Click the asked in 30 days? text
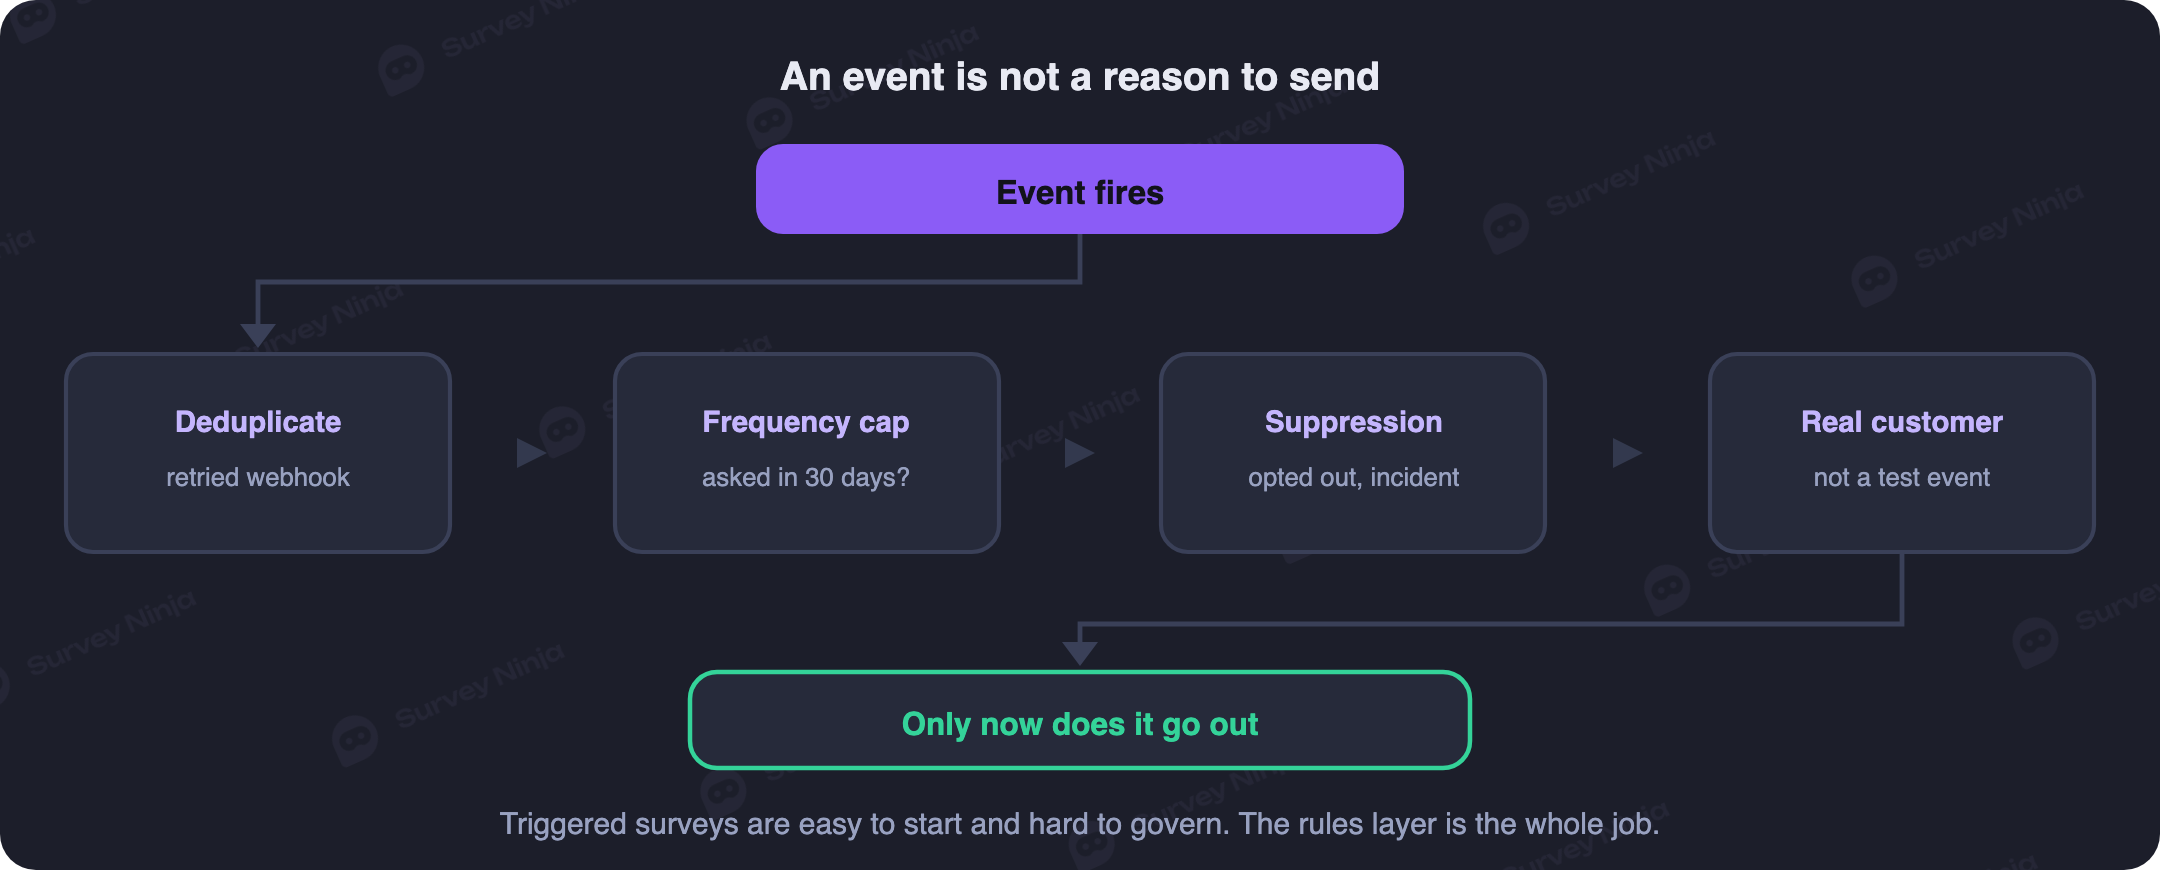This screenshot has width=2160, height=870. click(x=806, y=477)
